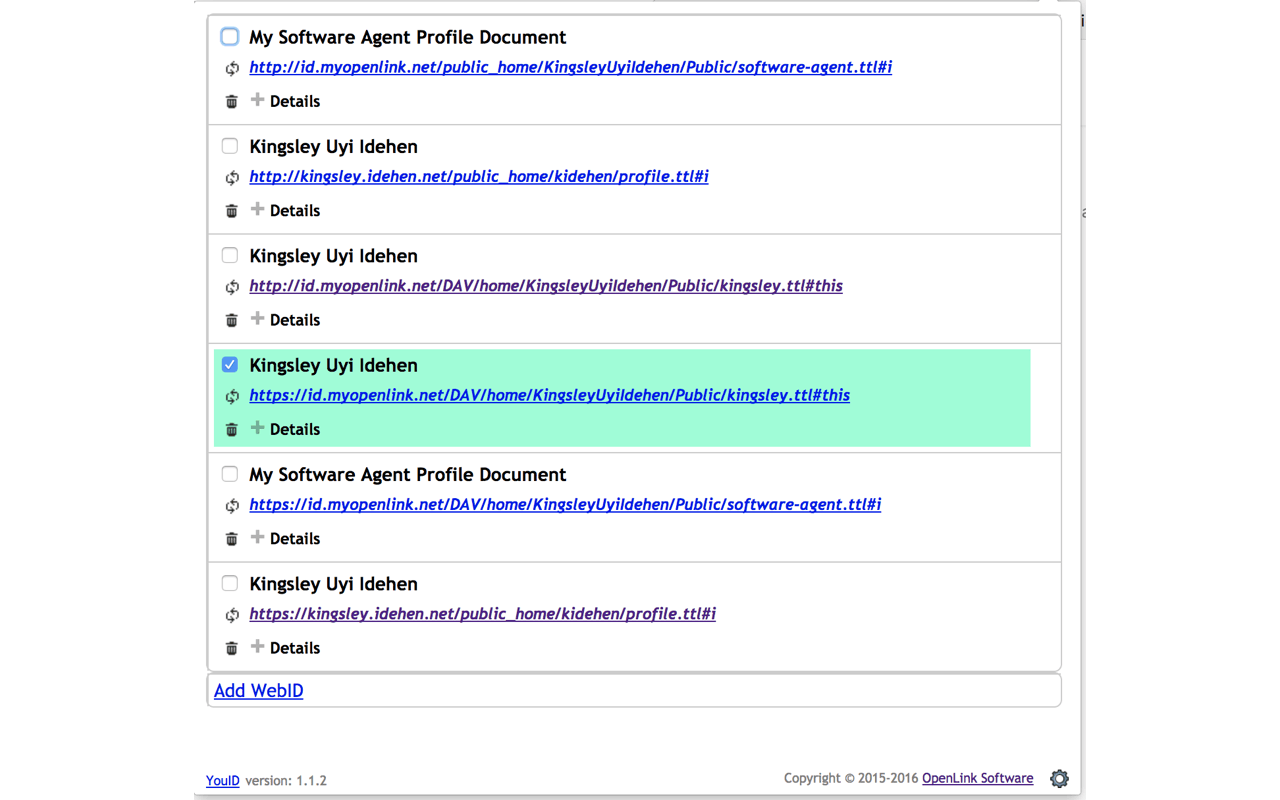This screenshot has width=1280, height=800.
Task: Follow https://id.myopenlink.net/DAV software-agent.ttl#i link
Action: (565, 504)
